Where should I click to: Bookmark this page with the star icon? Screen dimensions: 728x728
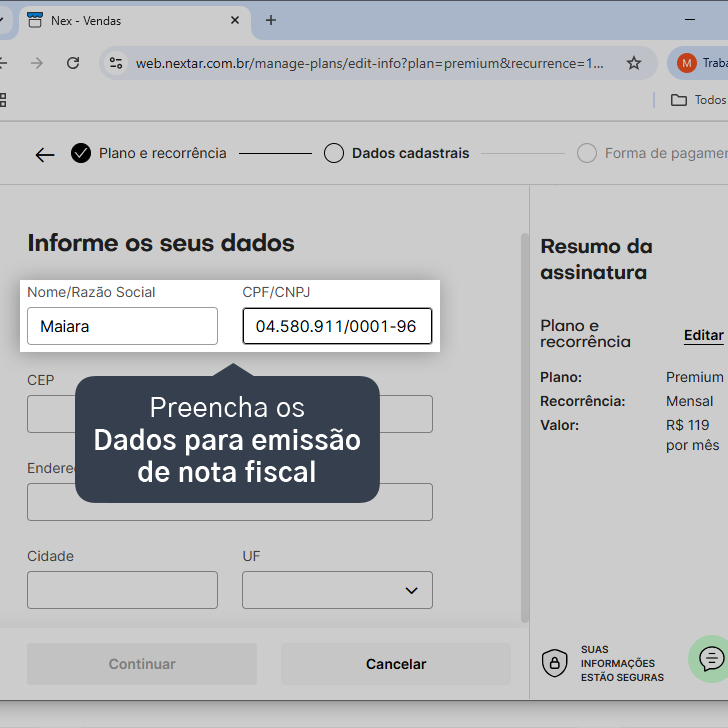(x=634, y=63)
